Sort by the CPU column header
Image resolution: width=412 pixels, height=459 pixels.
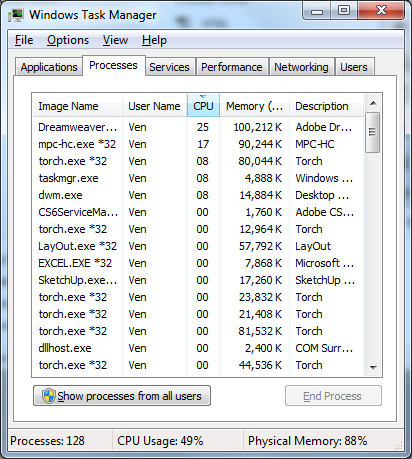203,106
